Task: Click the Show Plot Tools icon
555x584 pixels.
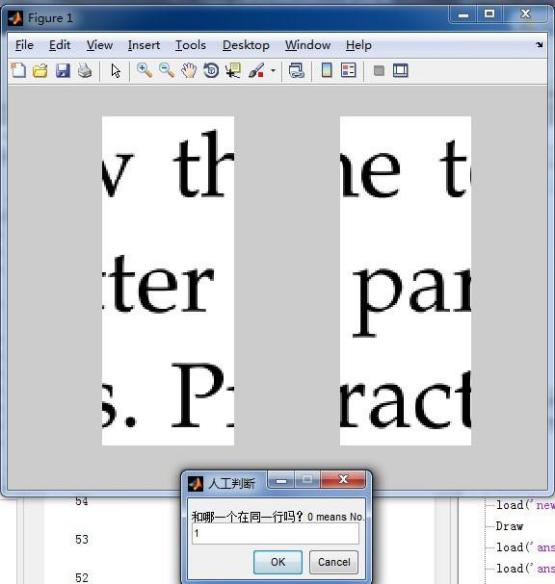Action: pos(400,70)
